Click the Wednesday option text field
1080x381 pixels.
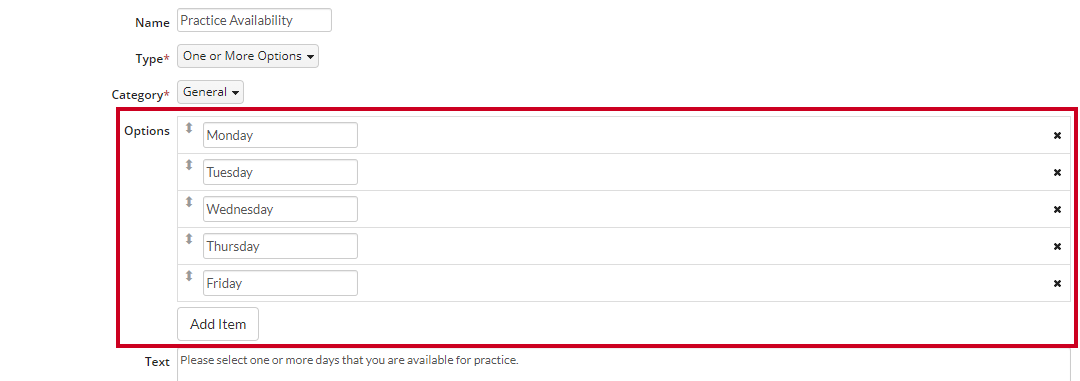tap(280, 209)
